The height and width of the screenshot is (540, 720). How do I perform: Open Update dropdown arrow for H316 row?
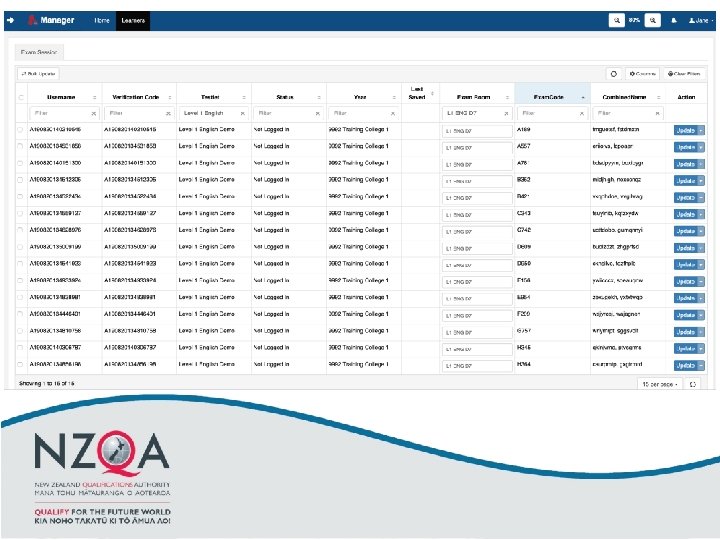tap(701, 349)
